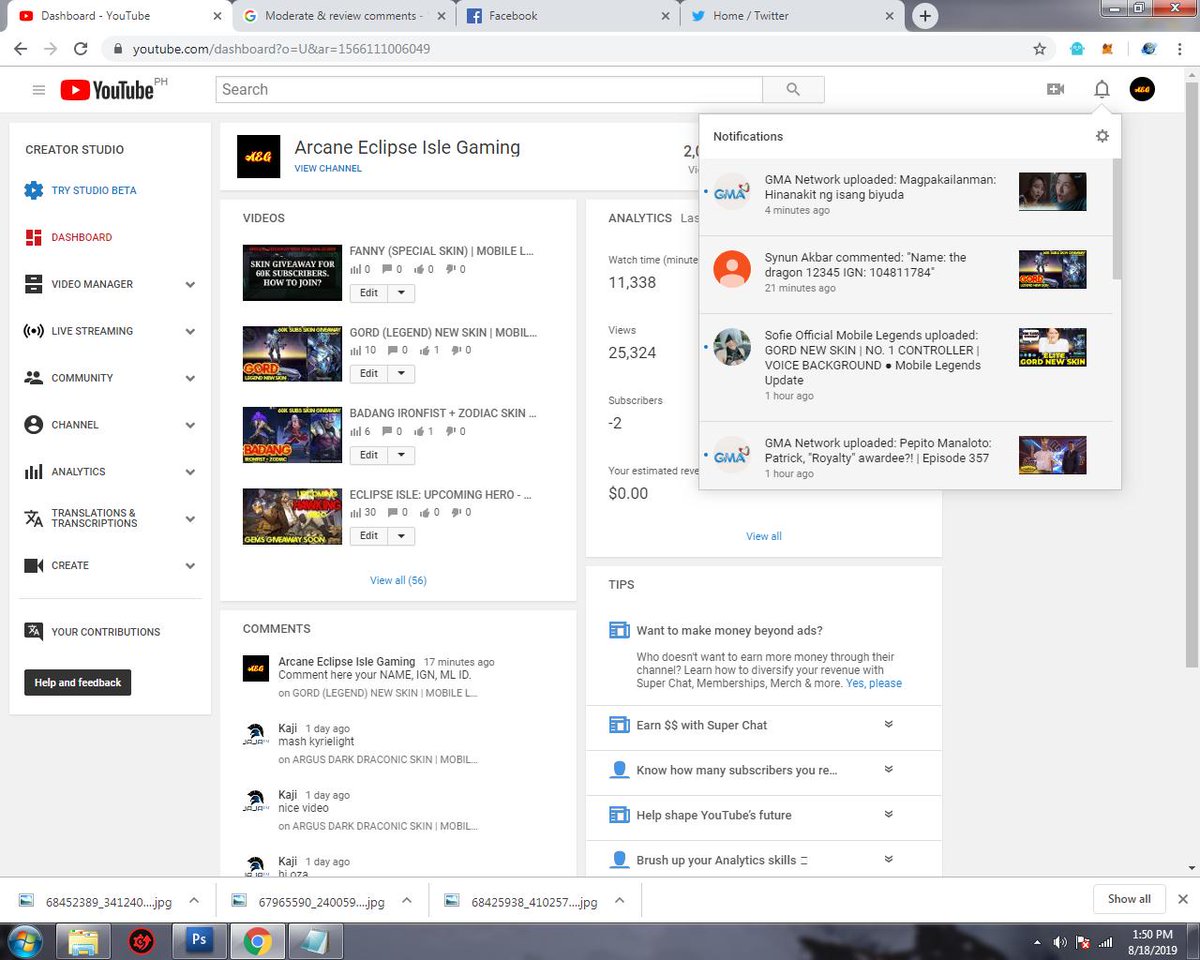Open Edit dropdown arrow for FANNY video
1200x960 pixels.
[x=401, y=293]
